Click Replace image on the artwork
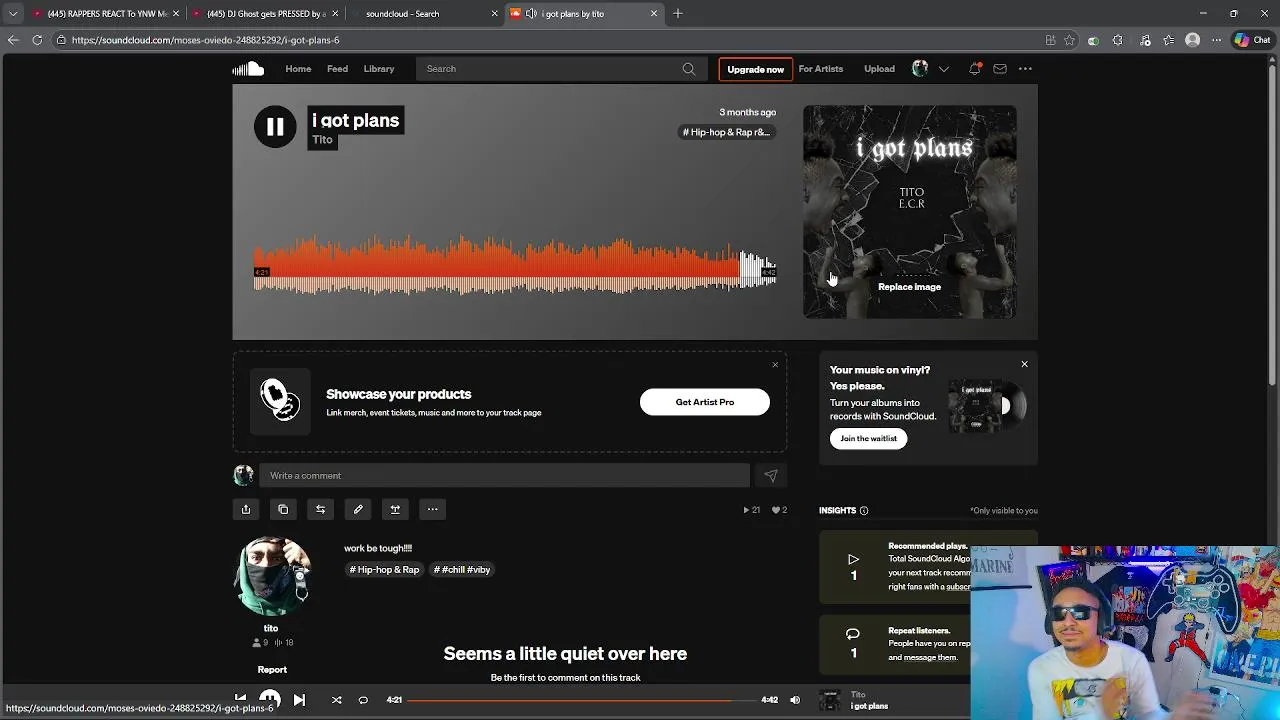 (x=909, y=287)
